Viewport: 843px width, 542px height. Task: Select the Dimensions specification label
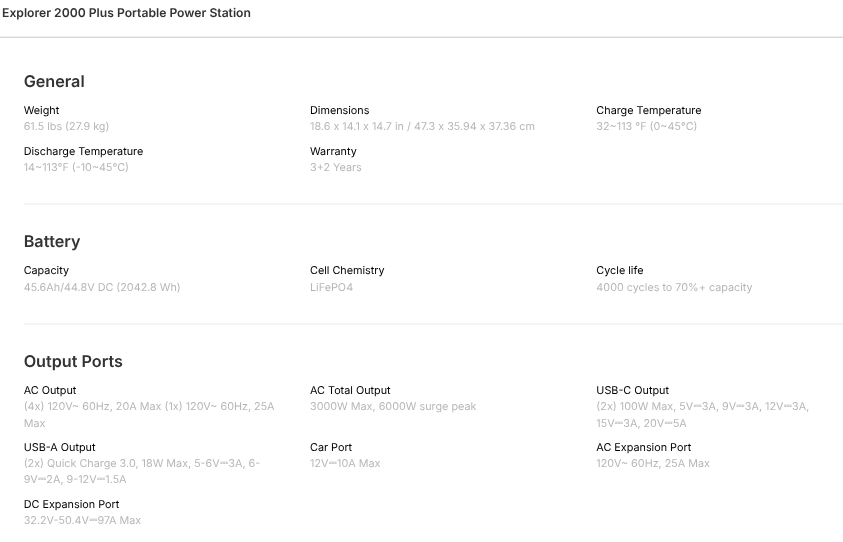(x=339, y=110)
